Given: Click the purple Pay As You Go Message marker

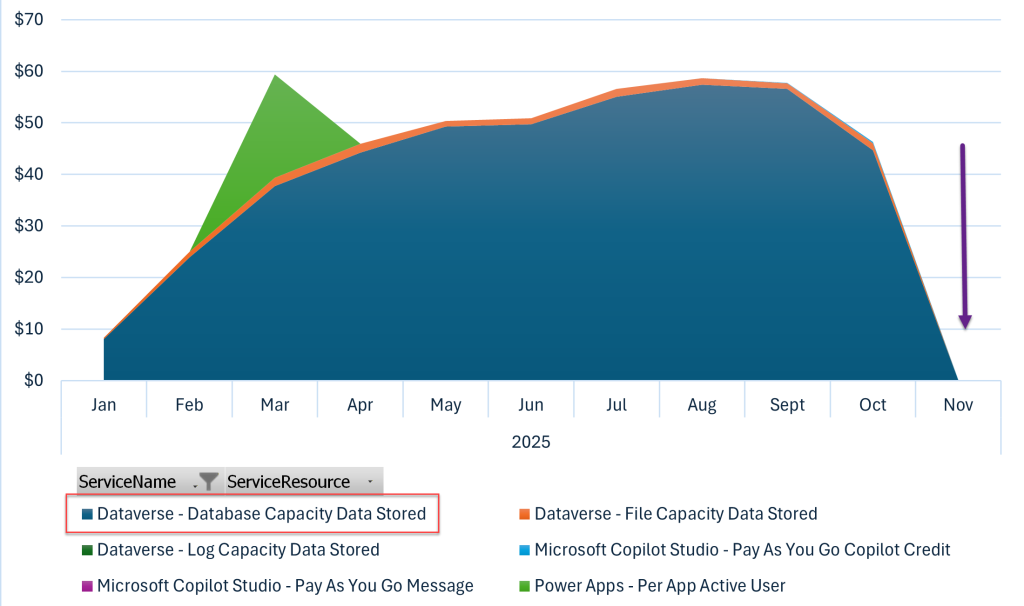Looking at the screenshot, I should tap(87, 587).
